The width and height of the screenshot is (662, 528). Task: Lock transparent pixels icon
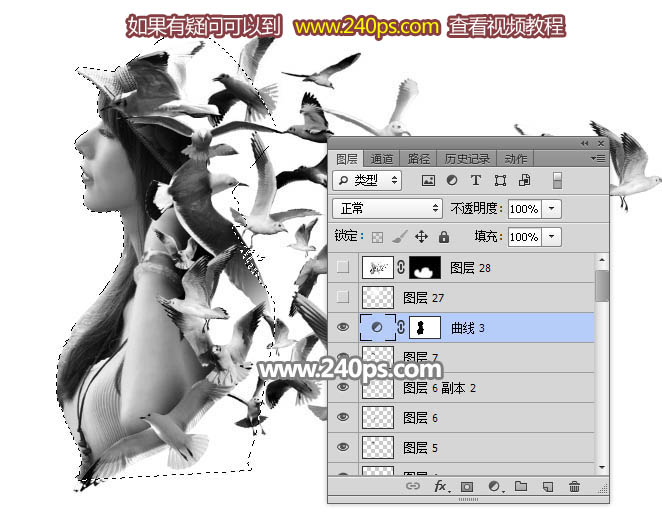coord(377,237)
